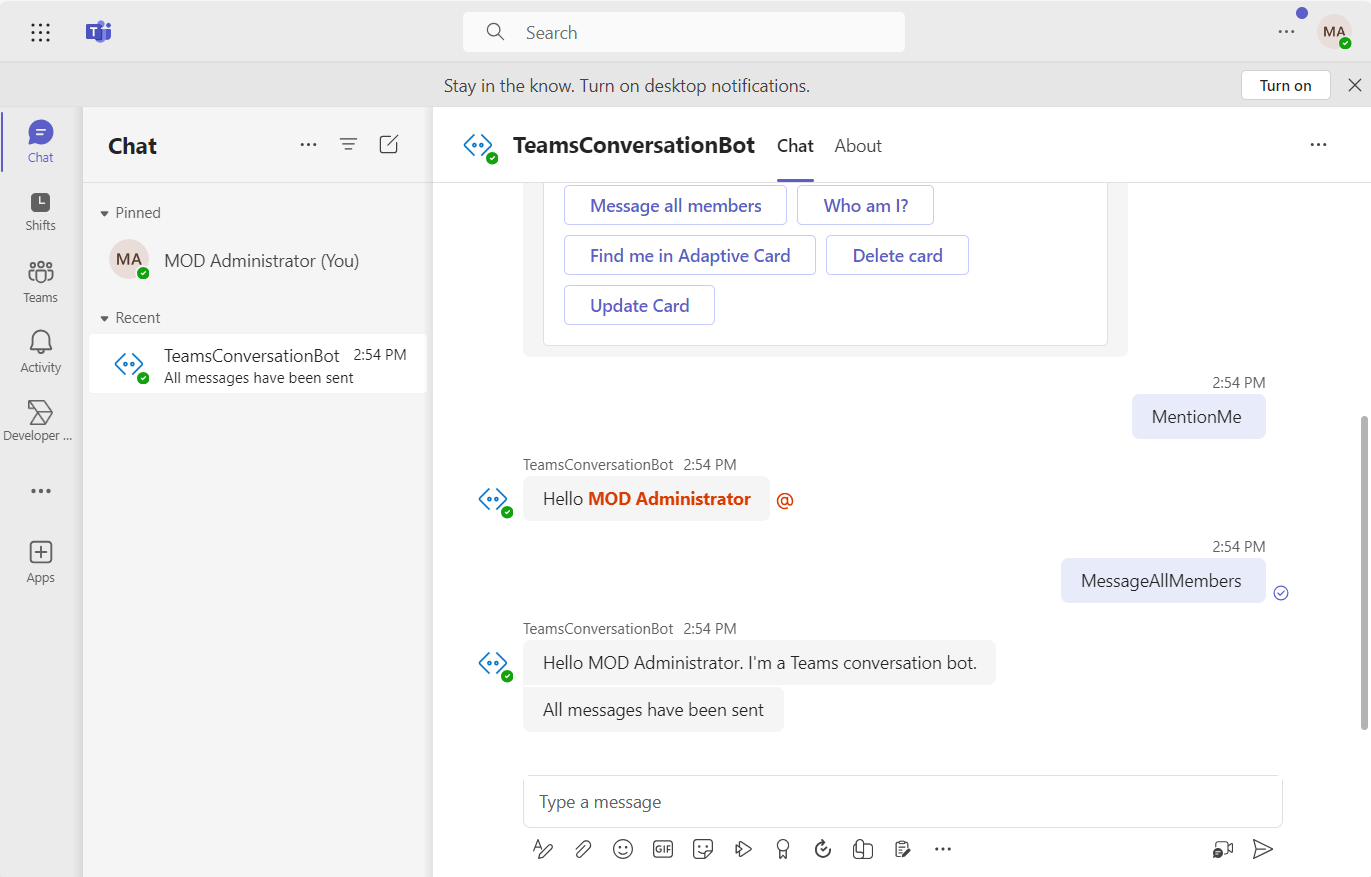The width and height of the screenshot is (1371, 877).
Task: Dismiss the desktop notifications banner
Action: 1355,85
